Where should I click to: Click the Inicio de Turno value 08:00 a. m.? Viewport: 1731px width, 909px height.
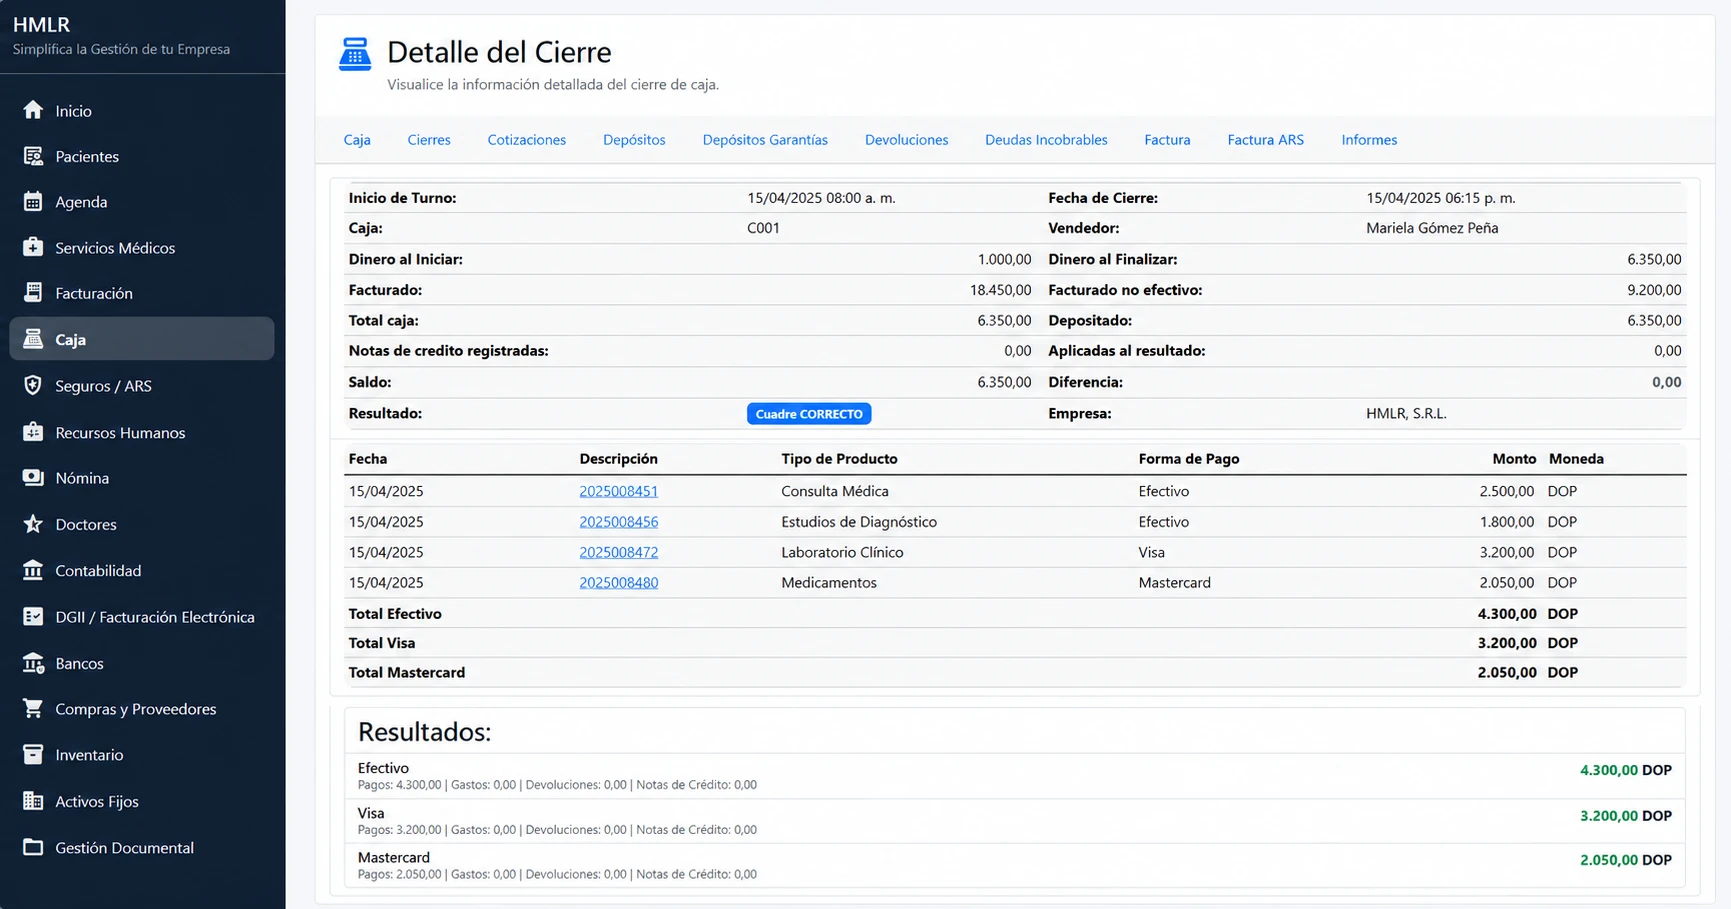(821, 198)
